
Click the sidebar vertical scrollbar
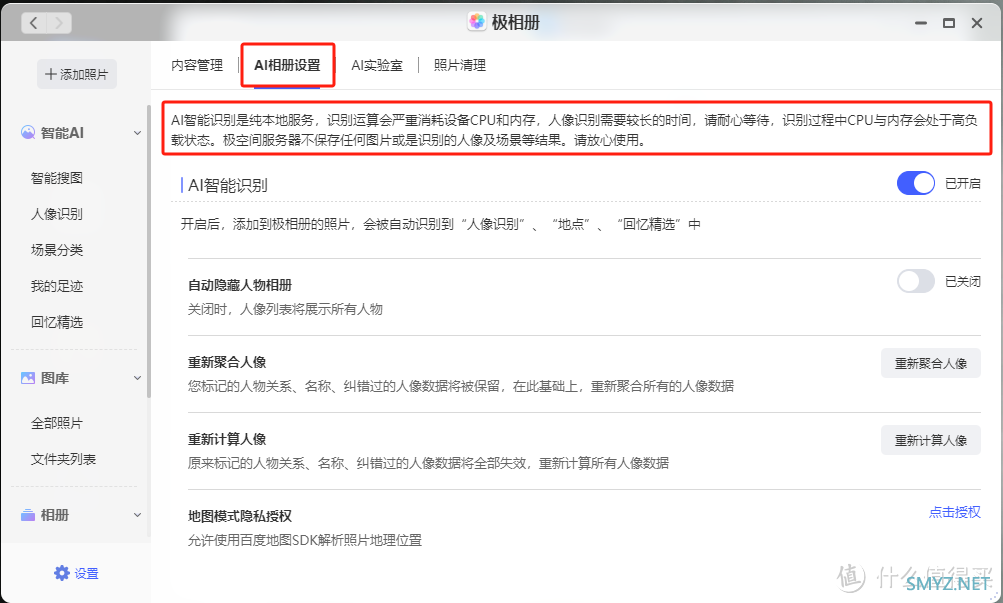click(148, 252)
